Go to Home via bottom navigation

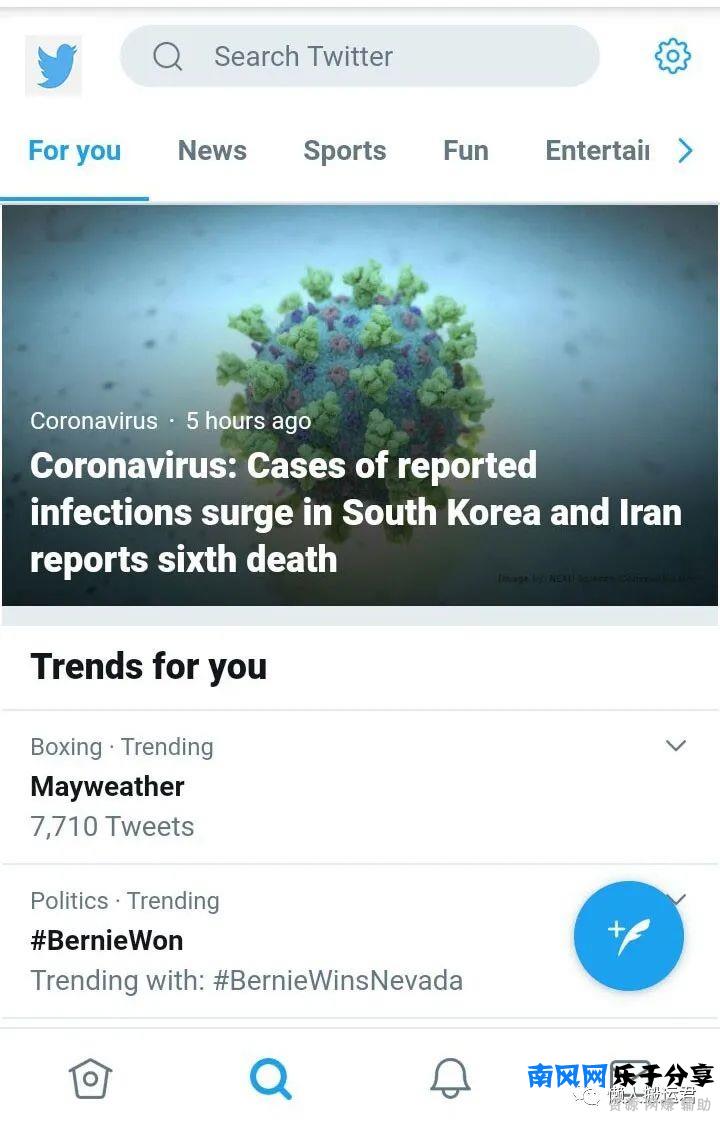90,1078
